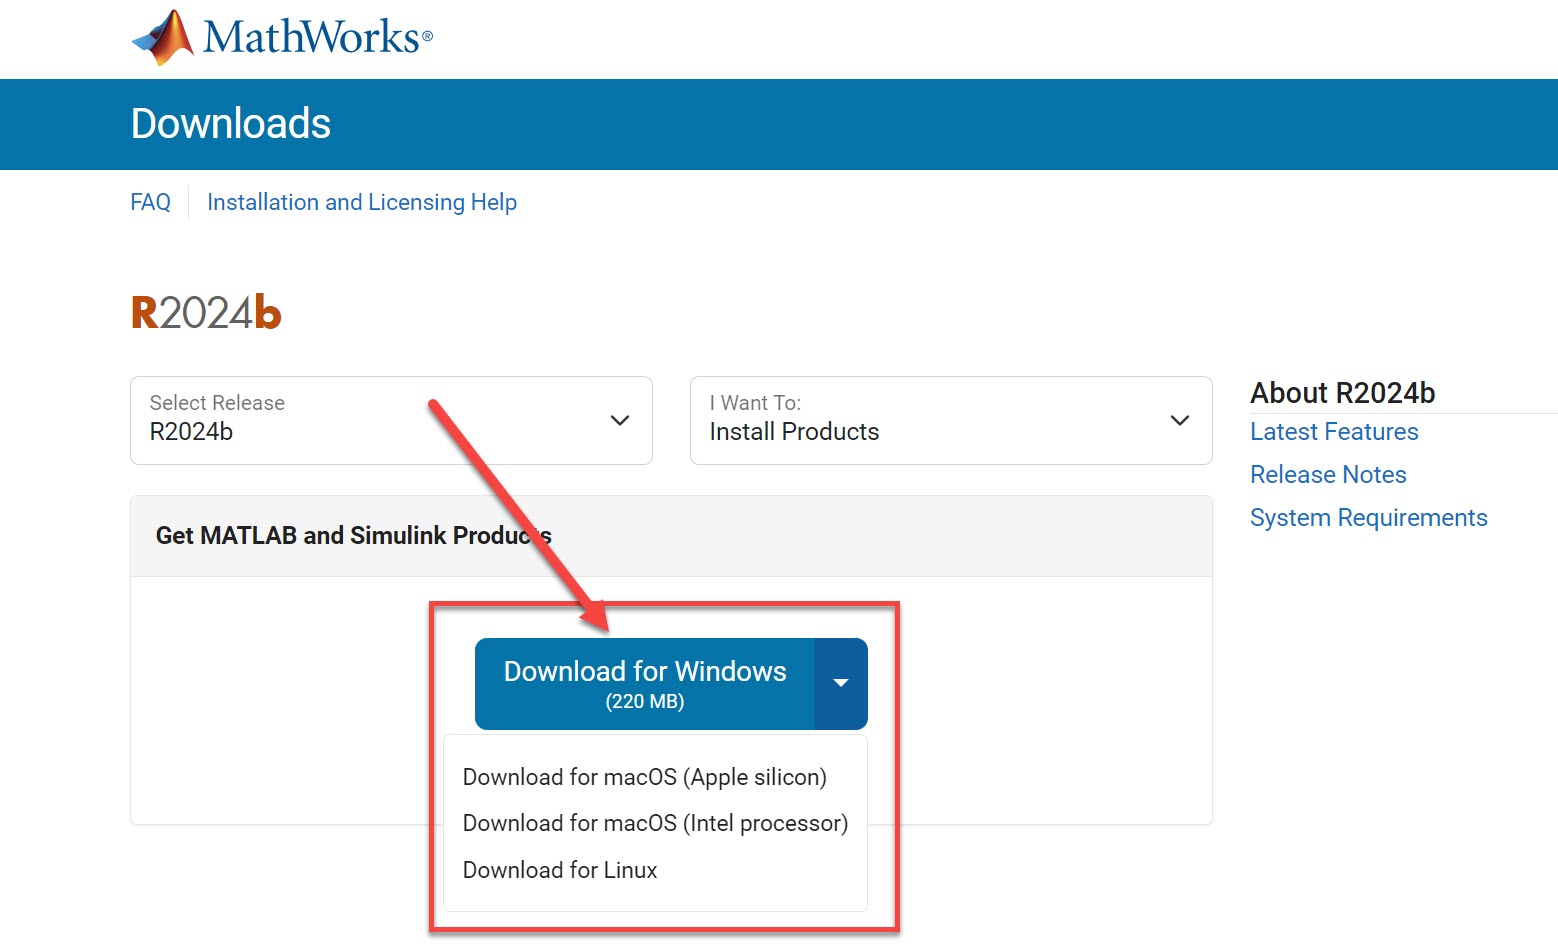Open the I Want To dropdown

pyautogui.click(x=951, y=420)
